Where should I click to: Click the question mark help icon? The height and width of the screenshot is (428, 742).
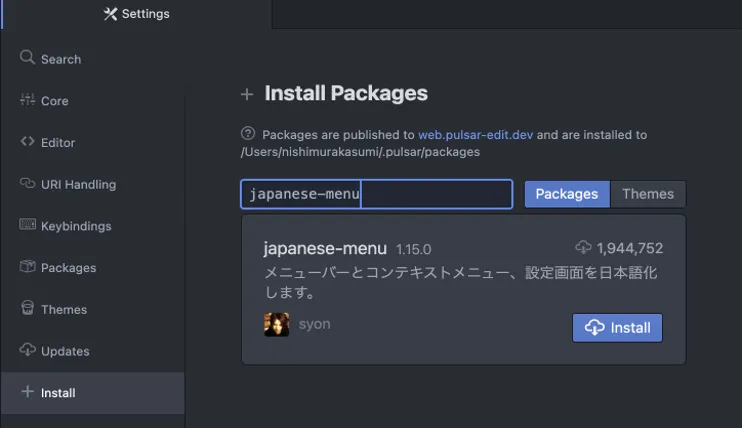point(248,134)
